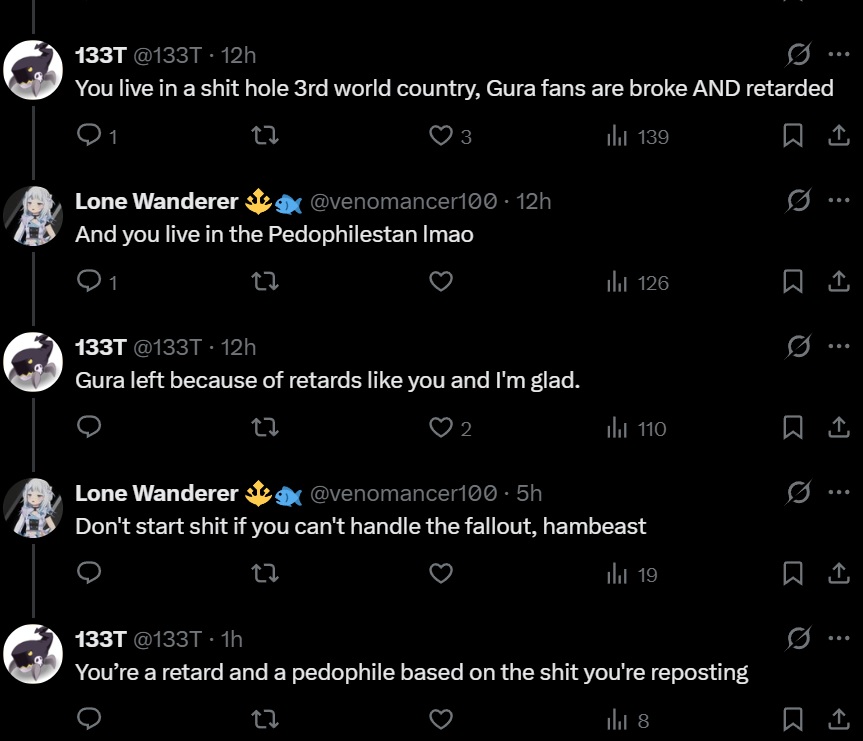Share the tweet with 139 views
The image size is (863, 741).
(x=839, y=136)
